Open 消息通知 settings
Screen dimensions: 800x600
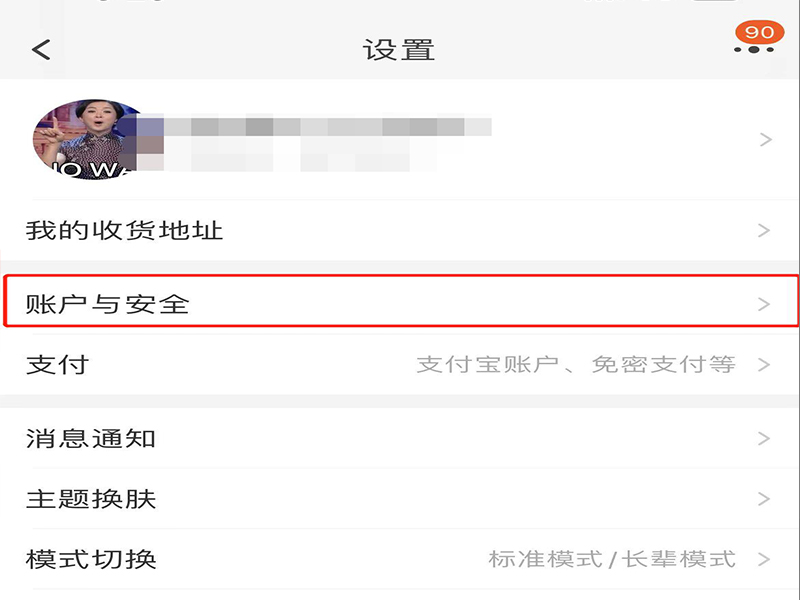(x=400, y=438)
